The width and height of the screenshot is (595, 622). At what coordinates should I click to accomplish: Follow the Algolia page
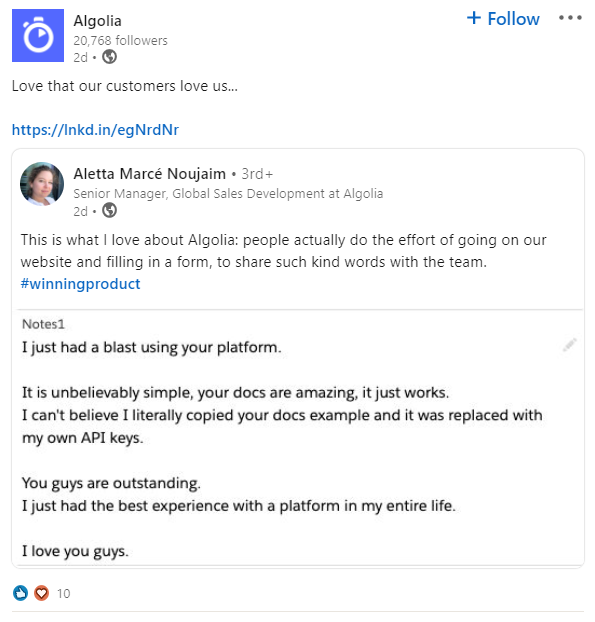pos(503,19)
